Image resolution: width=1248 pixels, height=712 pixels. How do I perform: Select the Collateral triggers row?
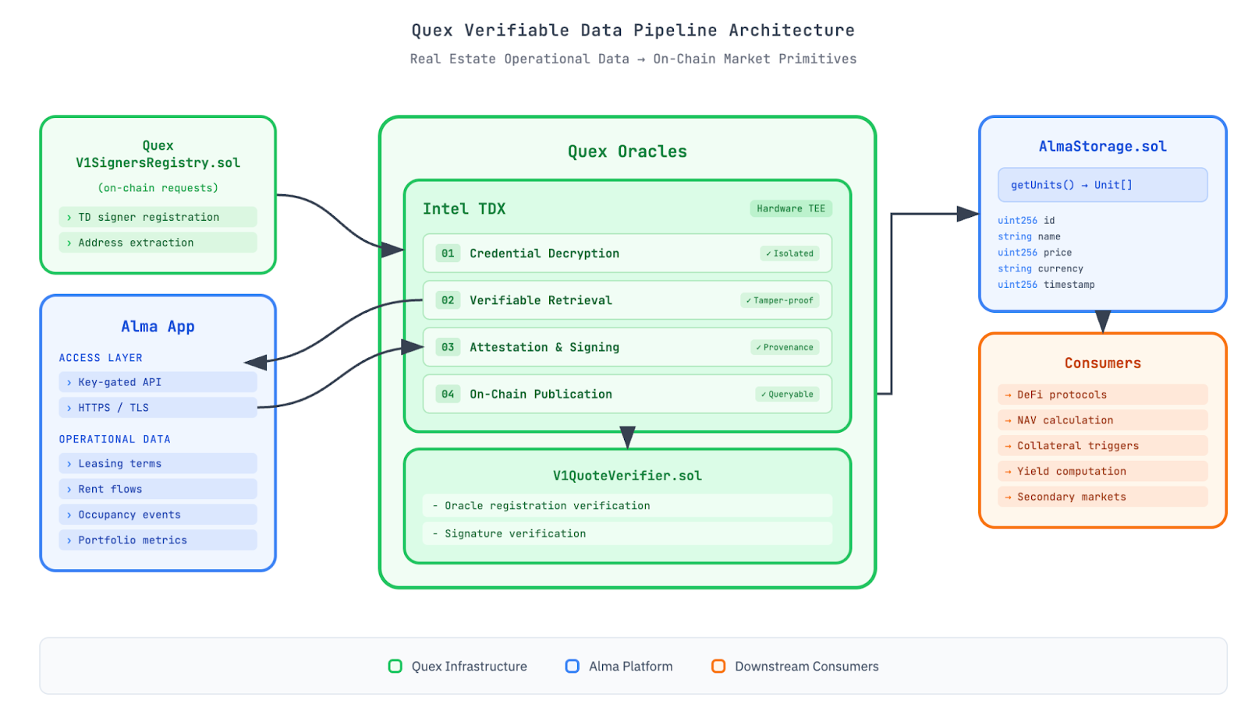(x=1102, y=445)
